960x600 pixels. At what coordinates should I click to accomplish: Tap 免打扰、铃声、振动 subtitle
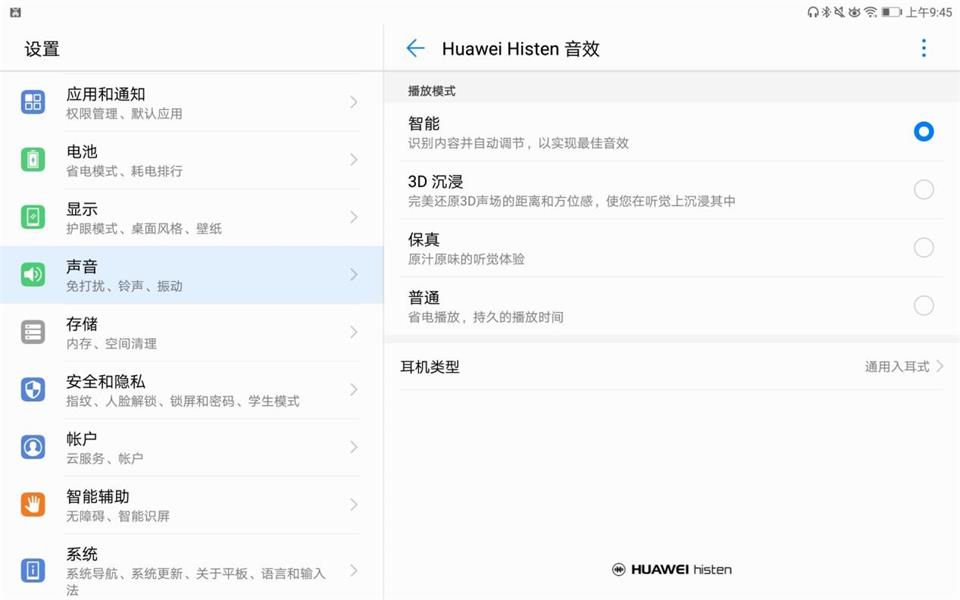pyautogui.click(x=124, y=285)
